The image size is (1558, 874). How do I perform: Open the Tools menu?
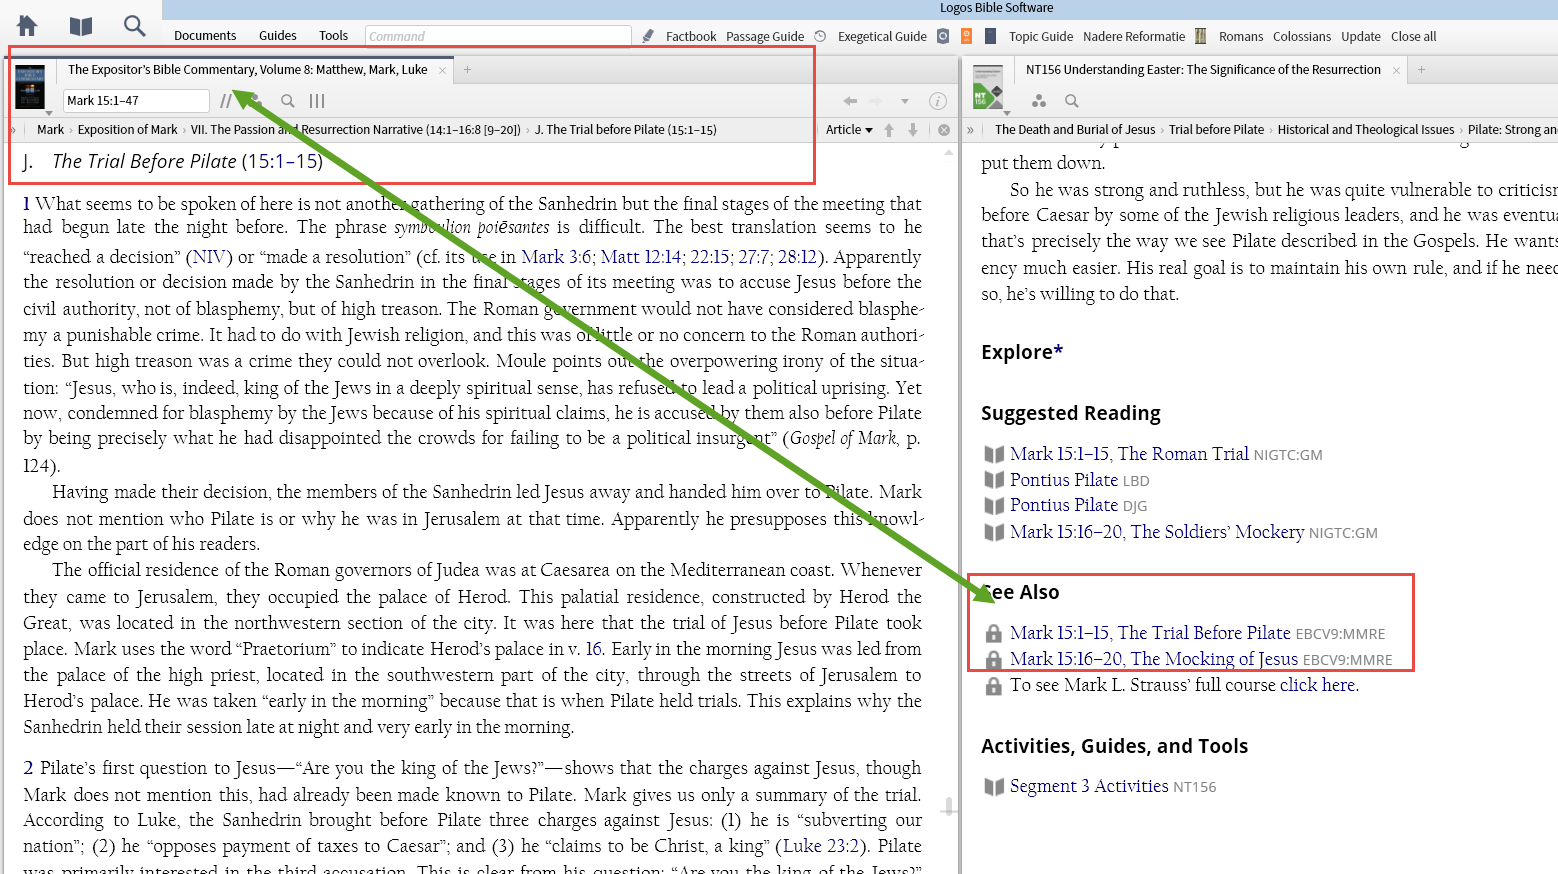tap(334, 36)
